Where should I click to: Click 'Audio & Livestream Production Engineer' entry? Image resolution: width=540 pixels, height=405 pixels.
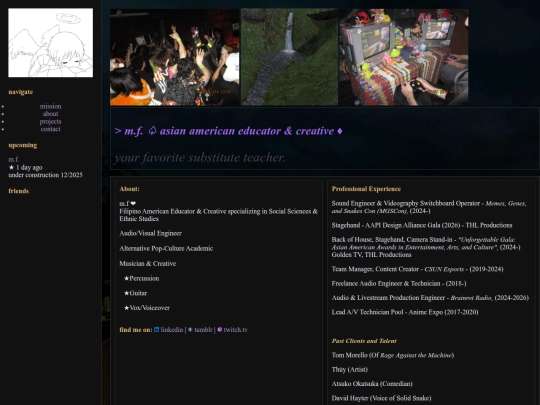[x=430, y=298]
